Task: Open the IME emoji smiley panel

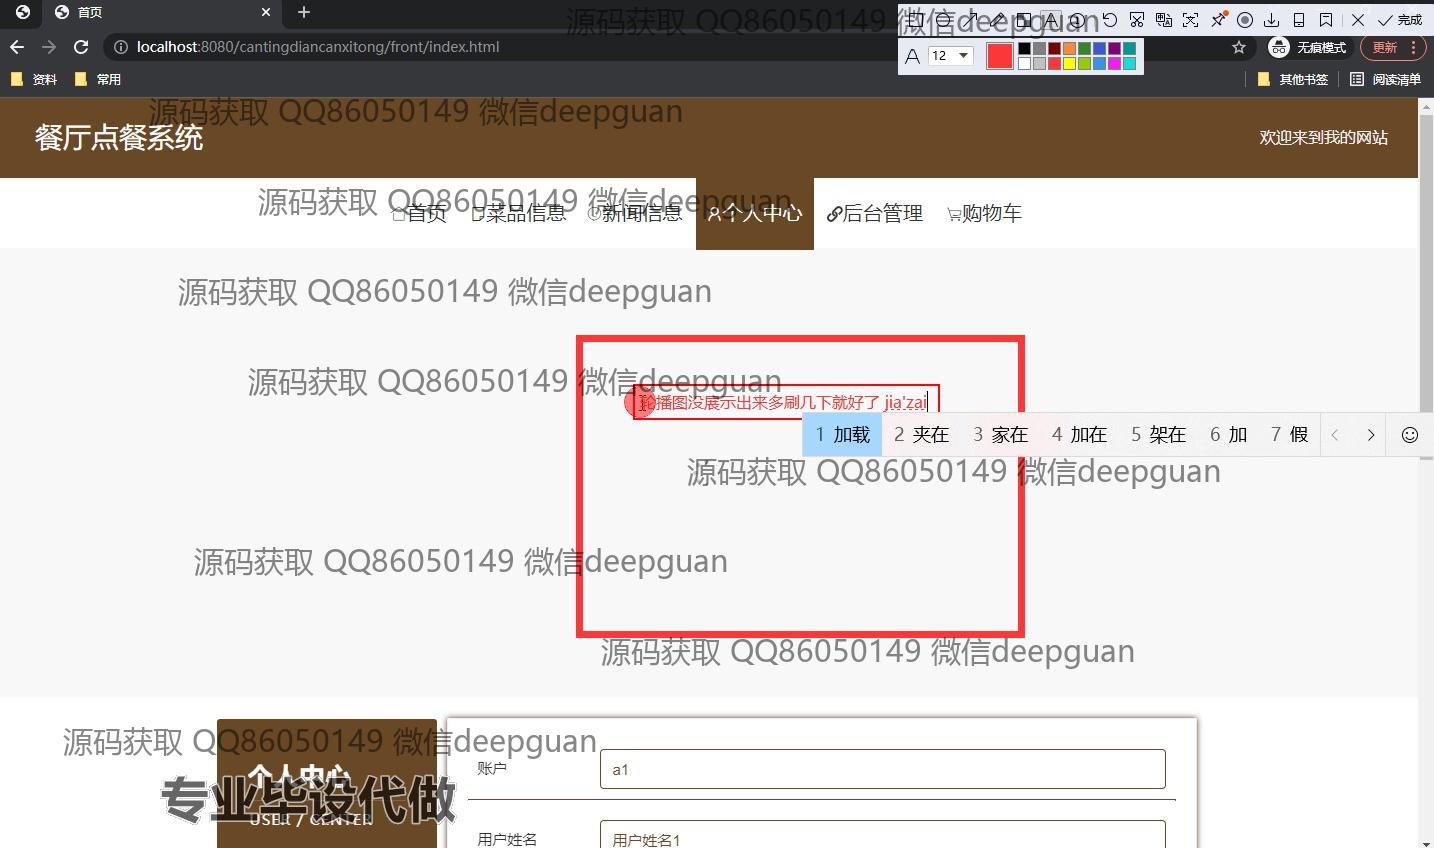Action: point(1410,435)
